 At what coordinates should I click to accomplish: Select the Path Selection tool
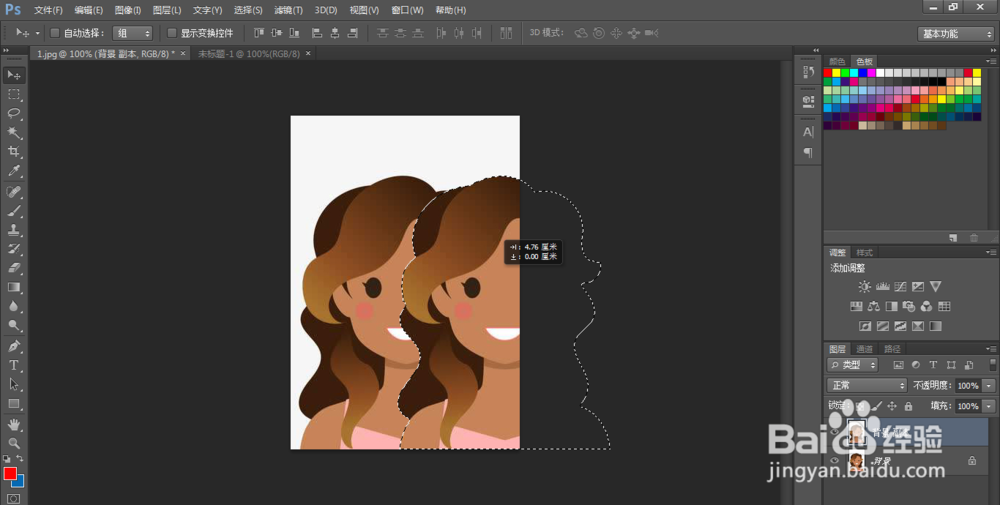click(x=13, y=384)
